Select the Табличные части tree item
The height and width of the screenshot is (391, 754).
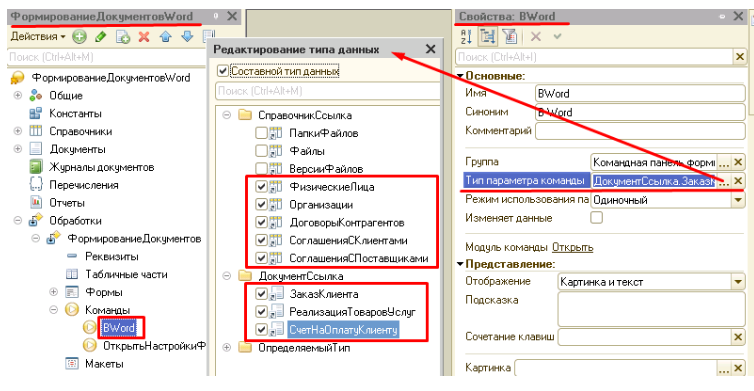pos(126,274)
